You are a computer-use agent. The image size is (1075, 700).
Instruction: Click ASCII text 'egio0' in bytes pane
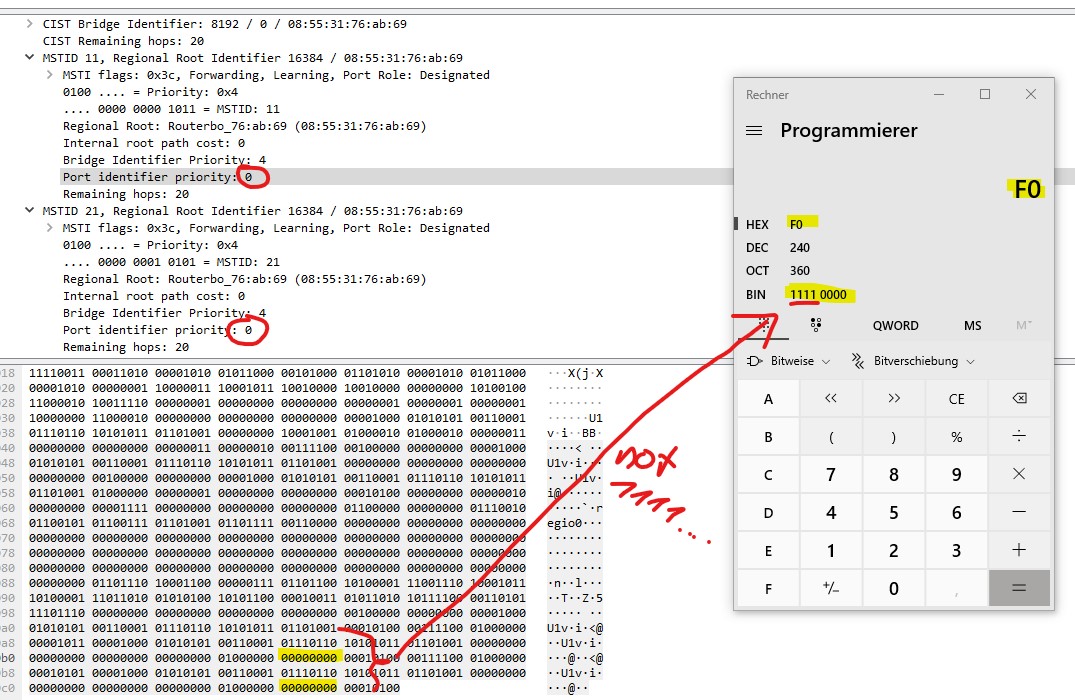tap(564, 523)
